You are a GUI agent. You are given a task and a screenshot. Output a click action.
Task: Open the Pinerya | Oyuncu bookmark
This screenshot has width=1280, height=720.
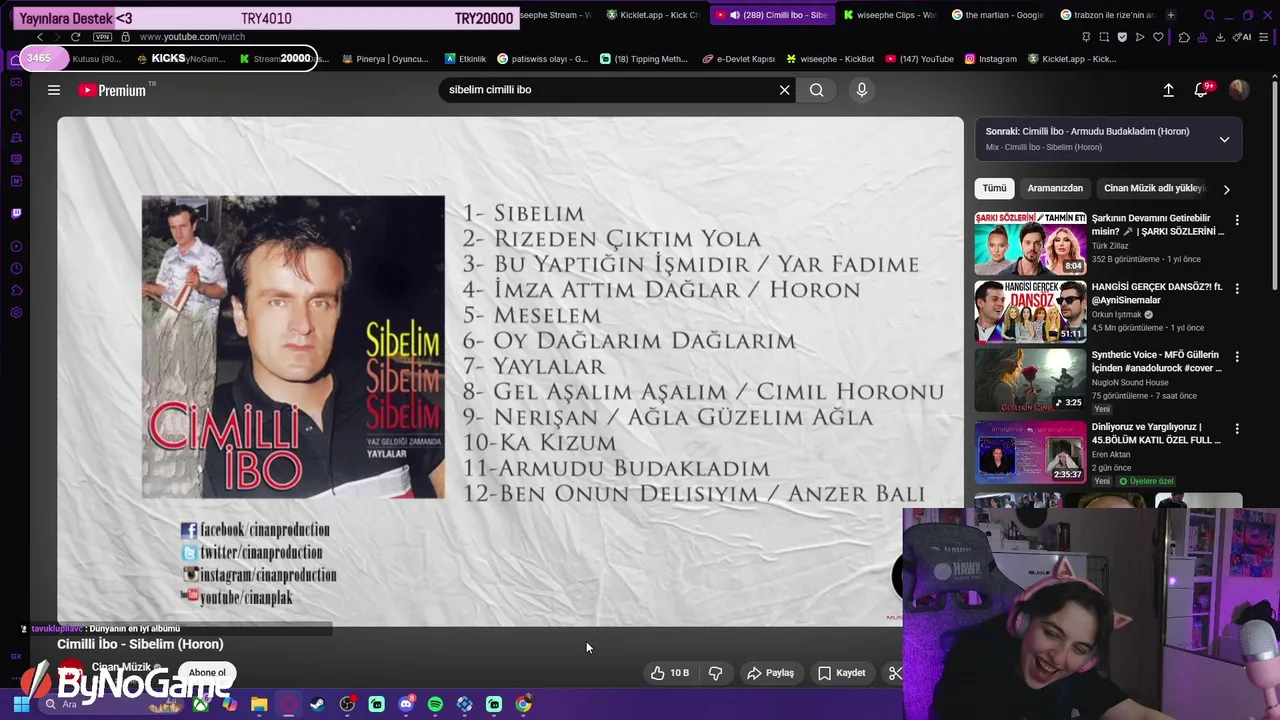(384, 59)
